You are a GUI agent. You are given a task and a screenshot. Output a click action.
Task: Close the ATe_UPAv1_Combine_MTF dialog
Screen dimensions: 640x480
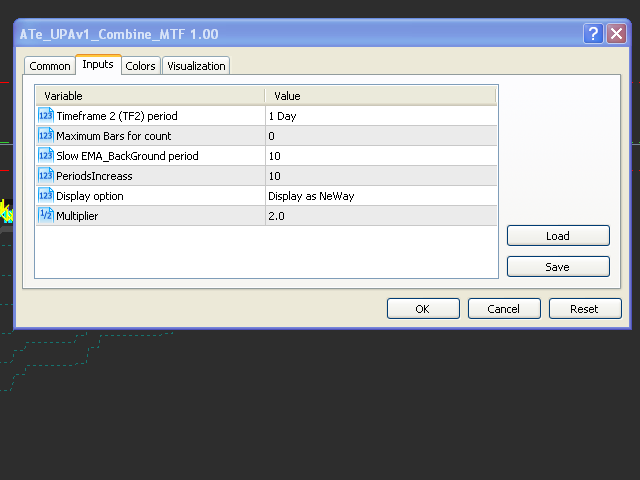click(616, 34)
